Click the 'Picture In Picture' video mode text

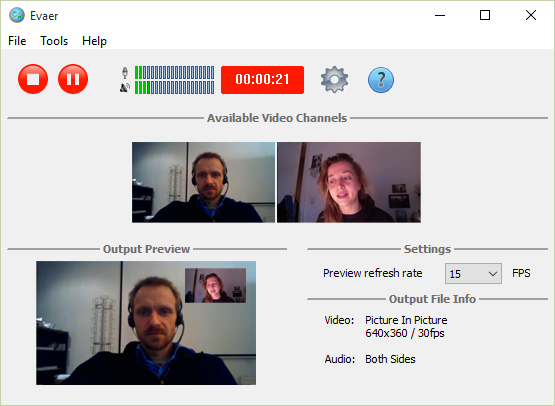pyautogui.click(x=406, y=320)
